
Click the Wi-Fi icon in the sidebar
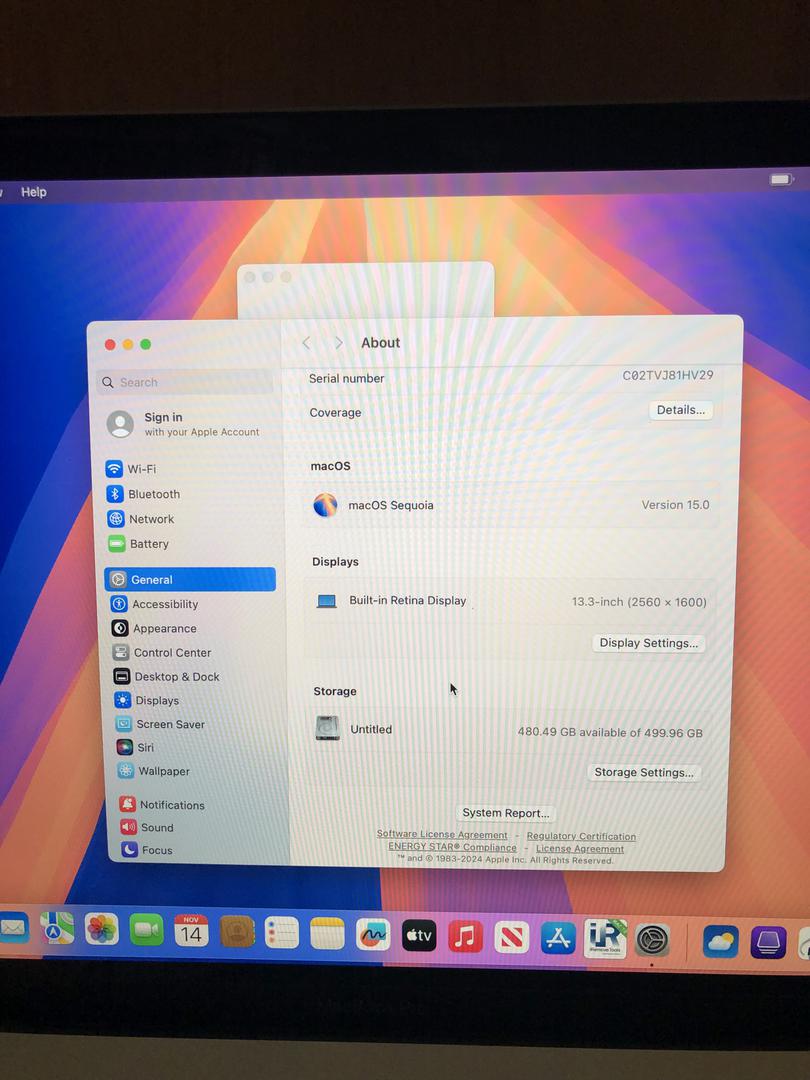pyautogui.click(x=114, y=468)
